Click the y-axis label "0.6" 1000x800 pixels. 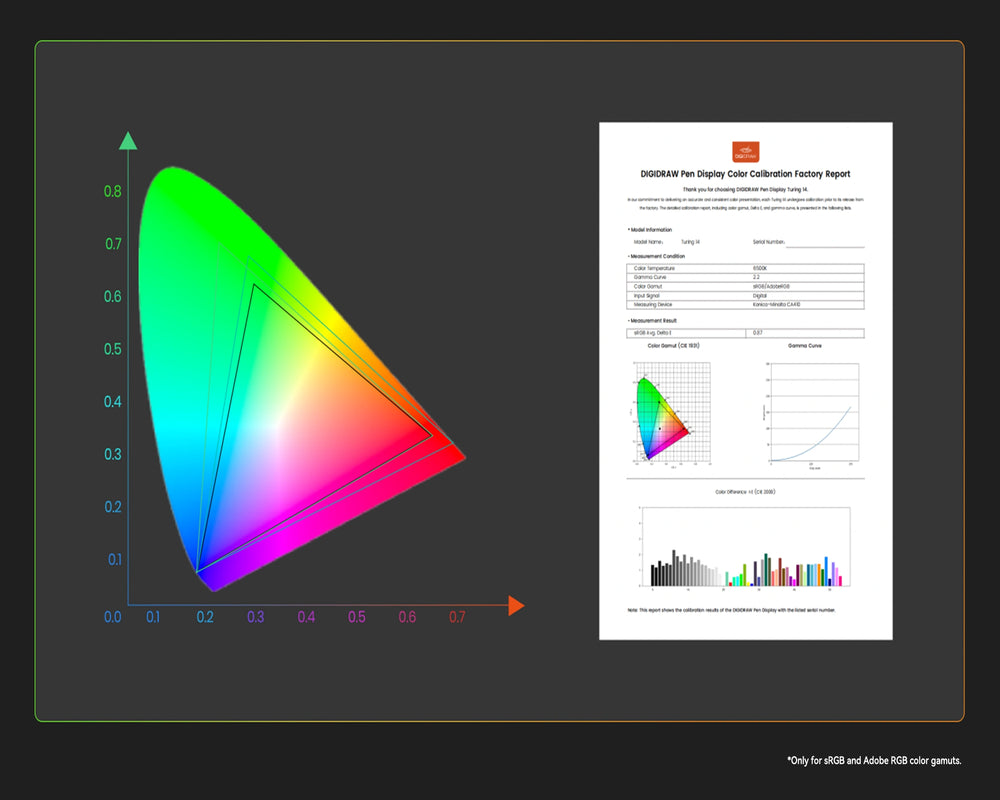pos(113,297)
